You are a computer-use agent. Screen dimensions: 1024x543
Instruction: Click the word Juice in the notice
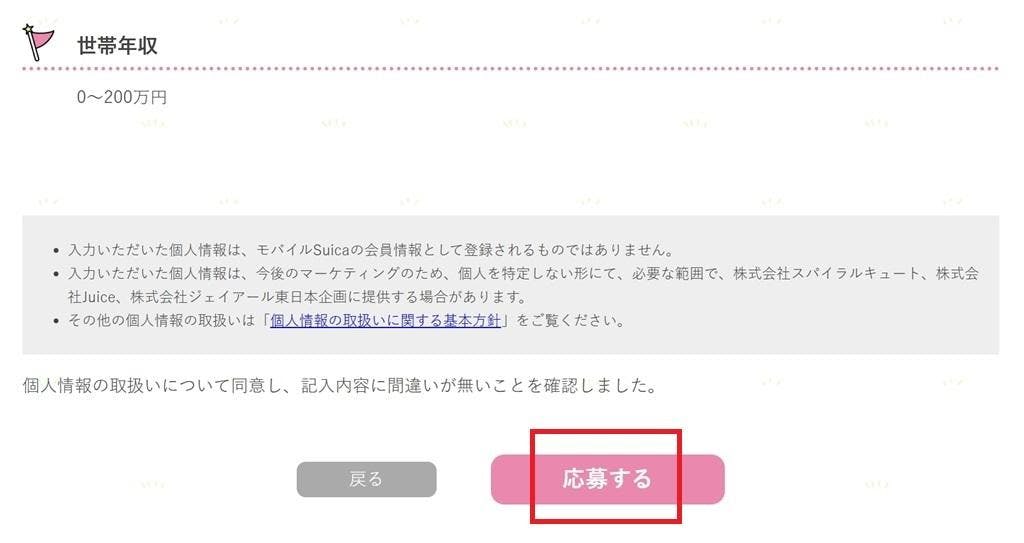click(99, 297)
